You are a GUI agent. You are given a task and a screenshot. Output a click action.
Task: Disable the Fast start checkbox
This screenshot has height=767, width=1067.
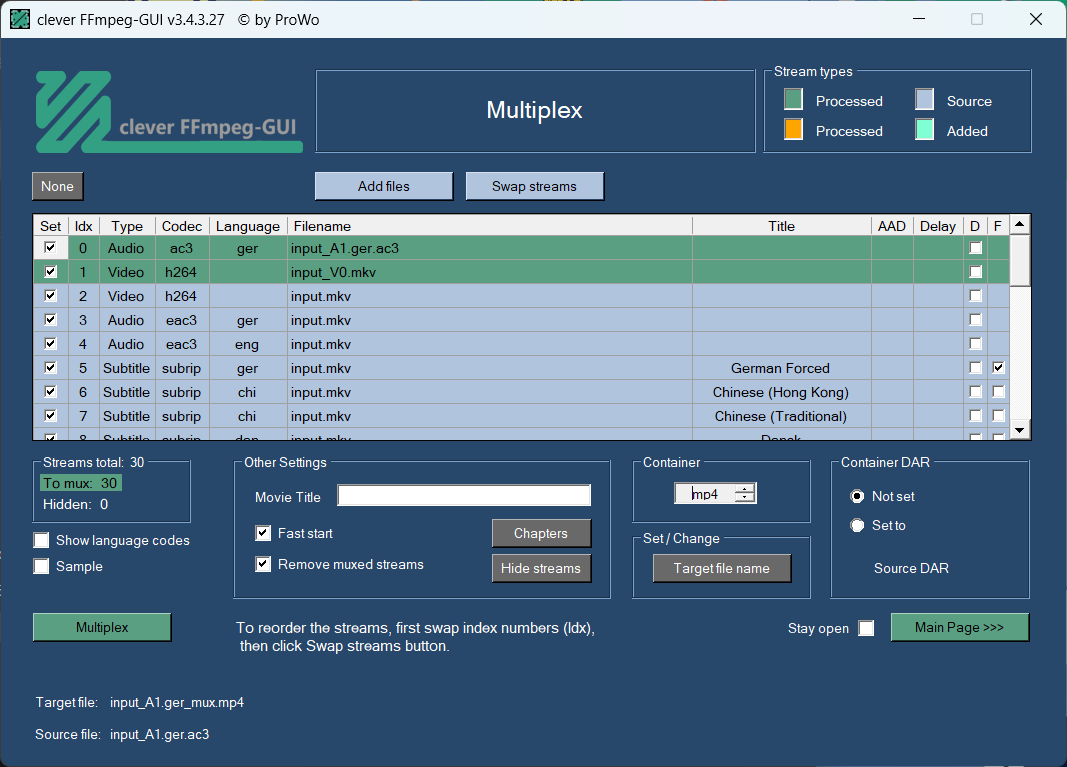pyautogui.click(x=264, y=533)
